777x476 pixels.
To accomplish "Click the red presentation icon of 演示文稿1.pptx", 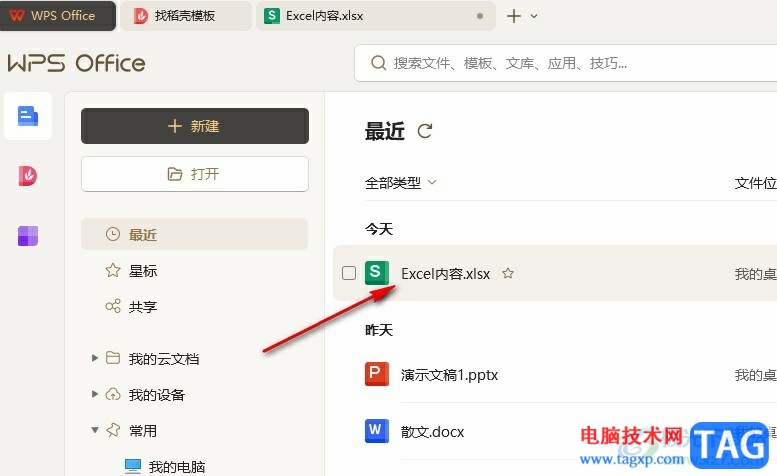I will point(377,374).
